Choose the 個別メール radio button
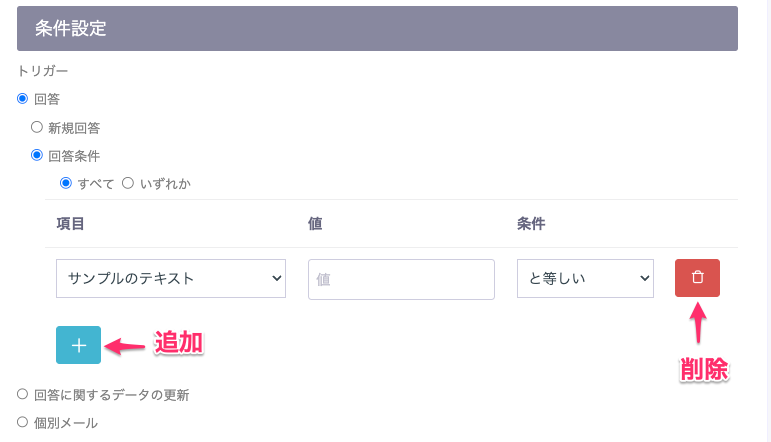The height and width of the screenshot is (442, 771). coord(22,422)
